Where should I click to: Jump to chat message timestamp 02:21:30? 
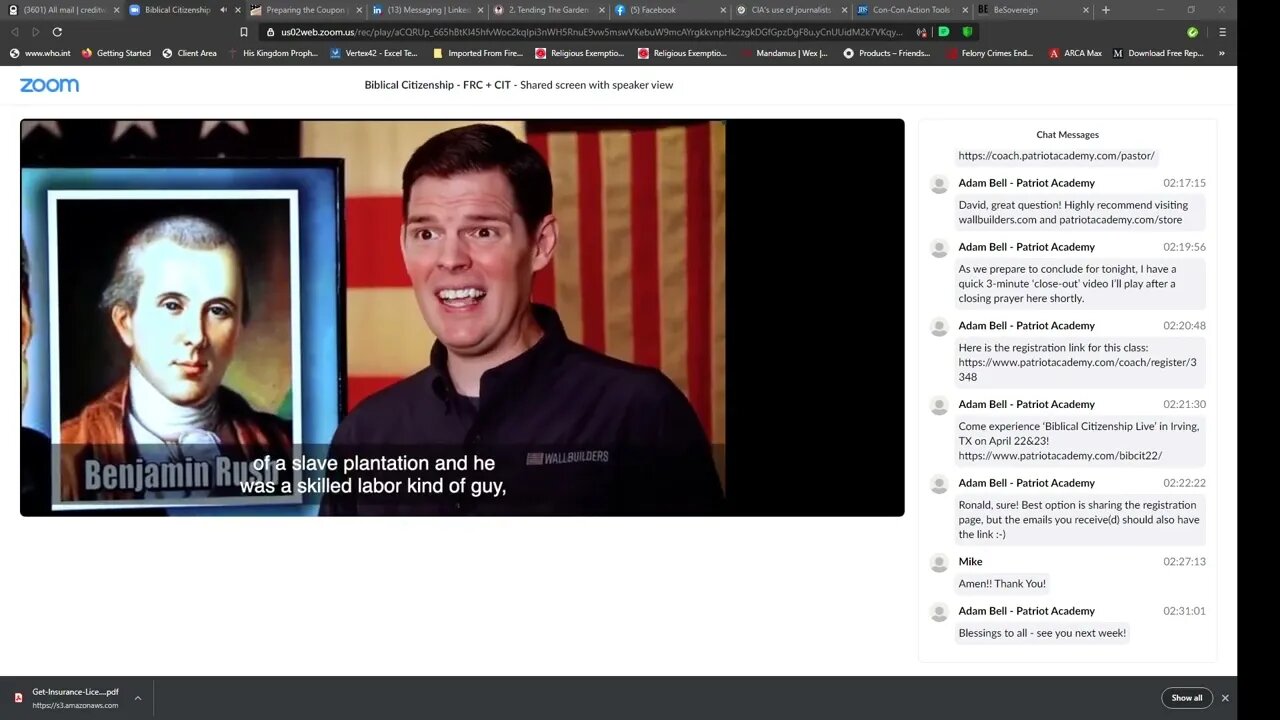pos(1184,404)
